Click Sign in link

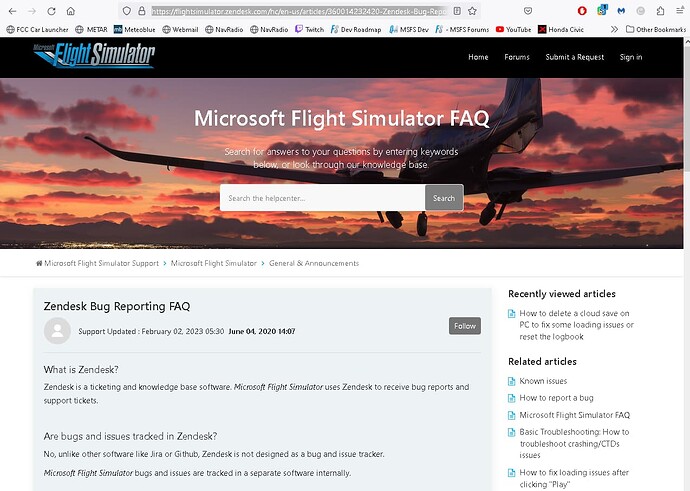point(631,57)
